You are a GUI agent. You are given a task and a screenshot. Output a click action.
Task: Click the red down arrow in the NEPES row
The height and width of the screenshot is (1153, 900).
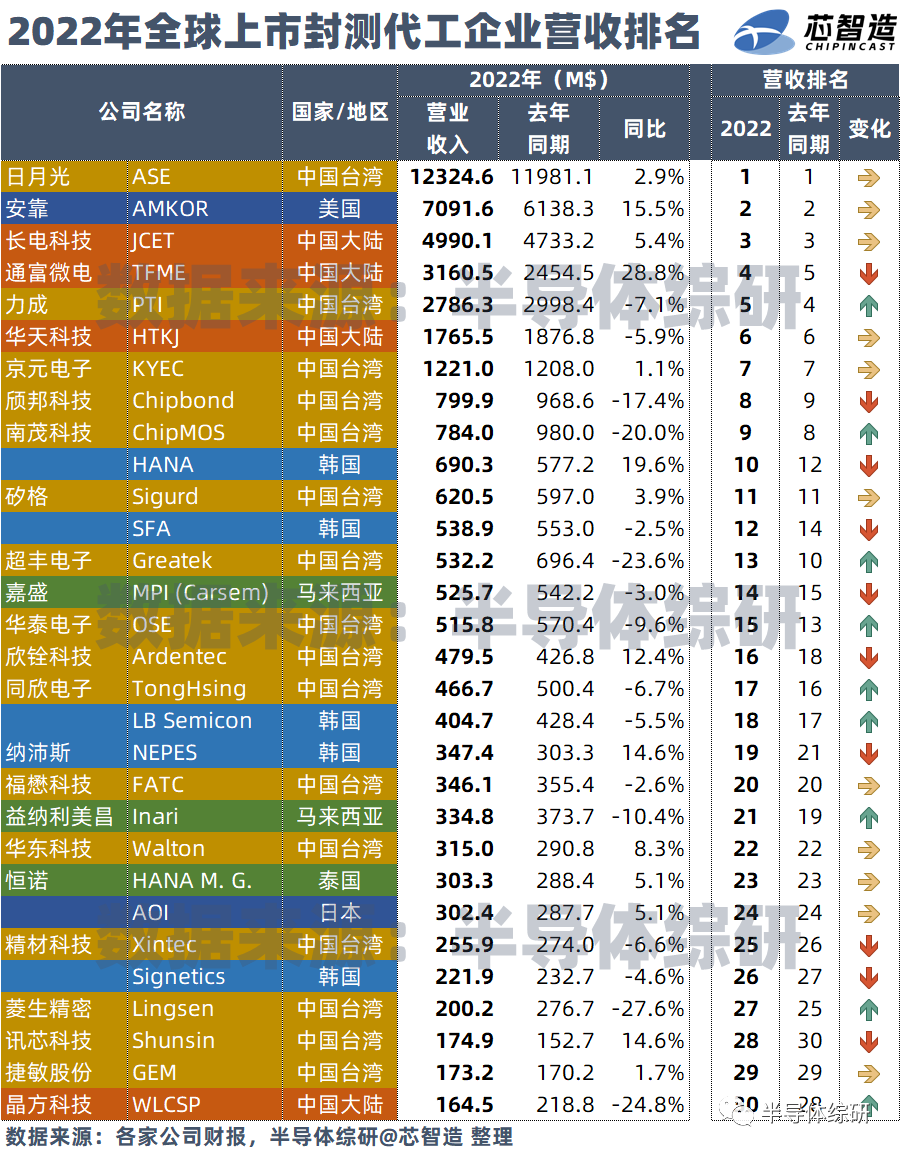(x=868, y=754)
